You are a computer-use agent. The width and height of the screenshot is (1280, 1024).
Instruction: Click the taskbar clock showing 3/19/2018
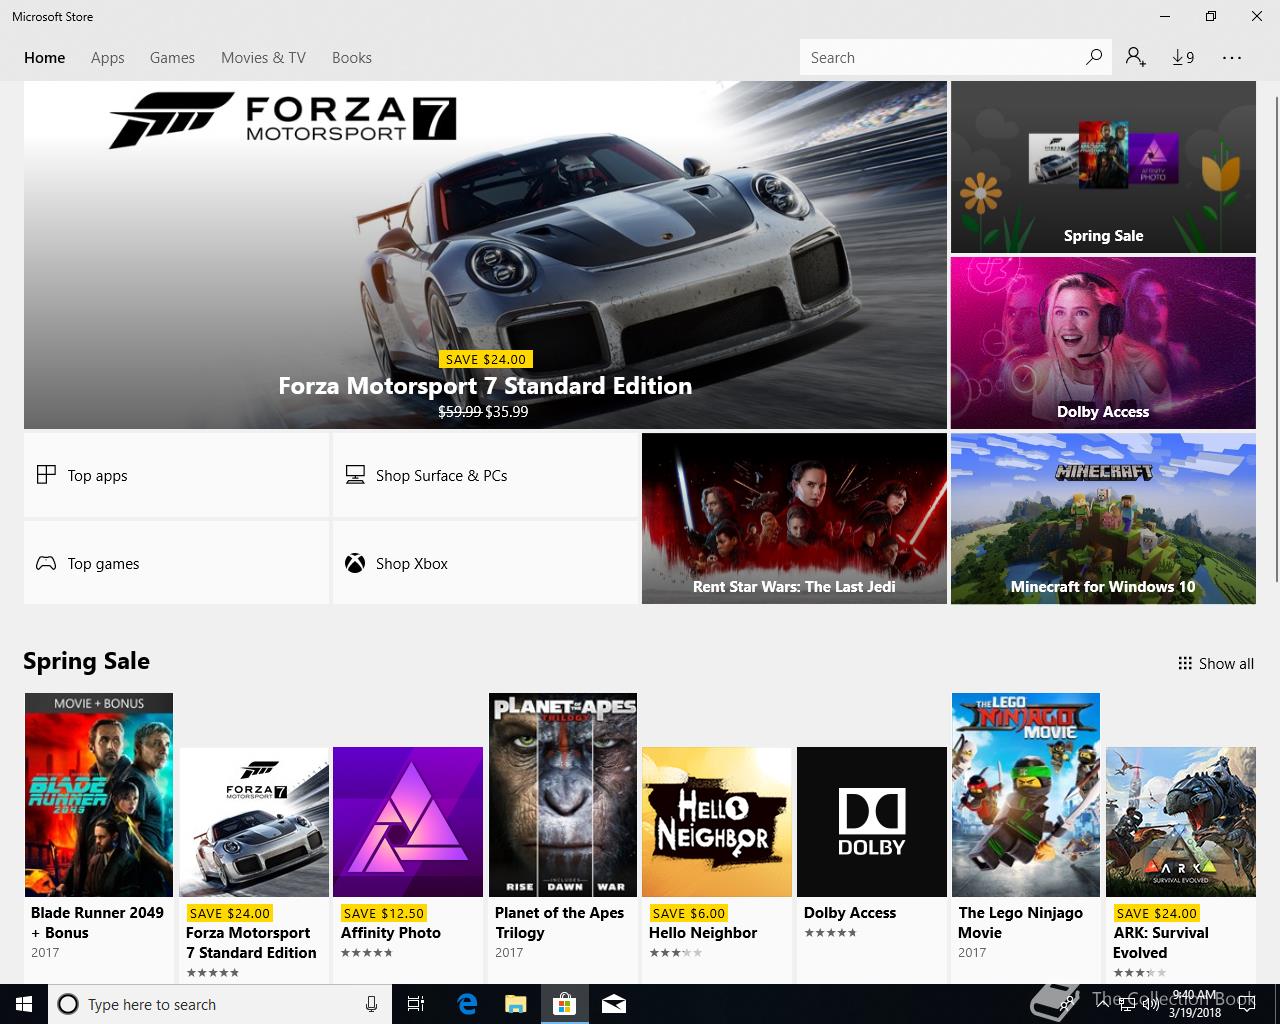tap(1195, 1004)
